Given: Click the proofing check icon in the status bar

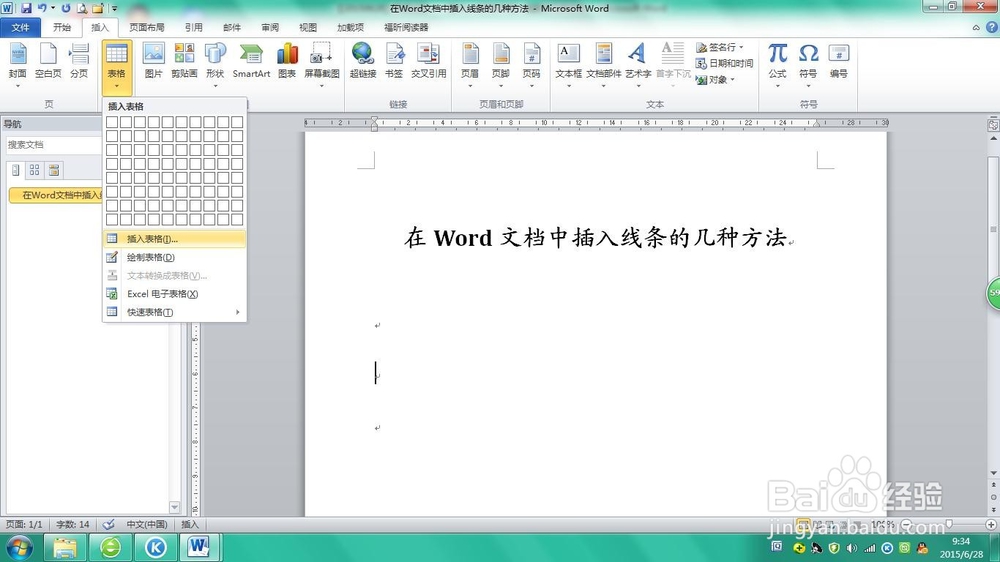Looking at the screenshot, I should click(x=109, y=524).
